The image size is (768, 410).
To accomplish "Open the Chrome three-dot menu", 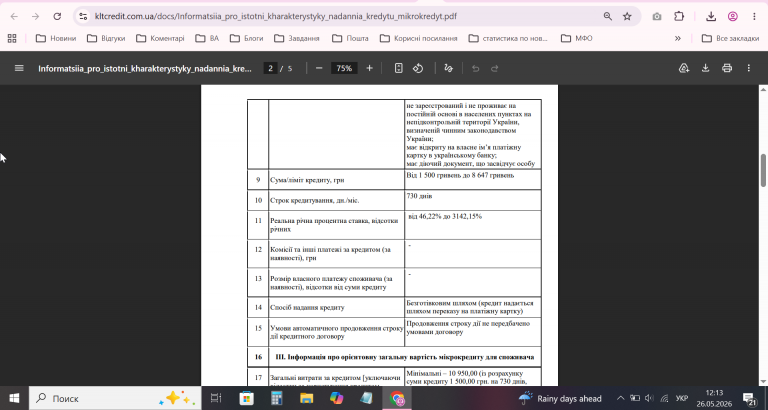I will (x=754, y=16).
